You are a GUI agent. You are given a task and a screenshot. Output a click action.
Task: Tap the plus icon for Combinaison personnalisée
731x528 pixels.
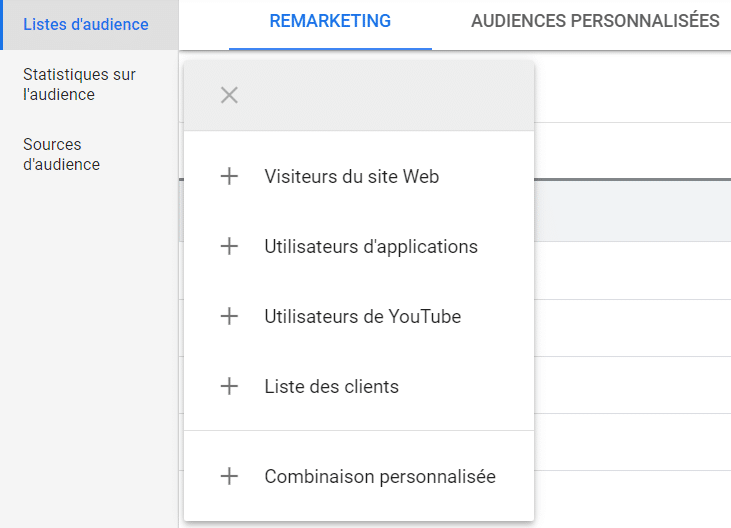tap(229, 477)
